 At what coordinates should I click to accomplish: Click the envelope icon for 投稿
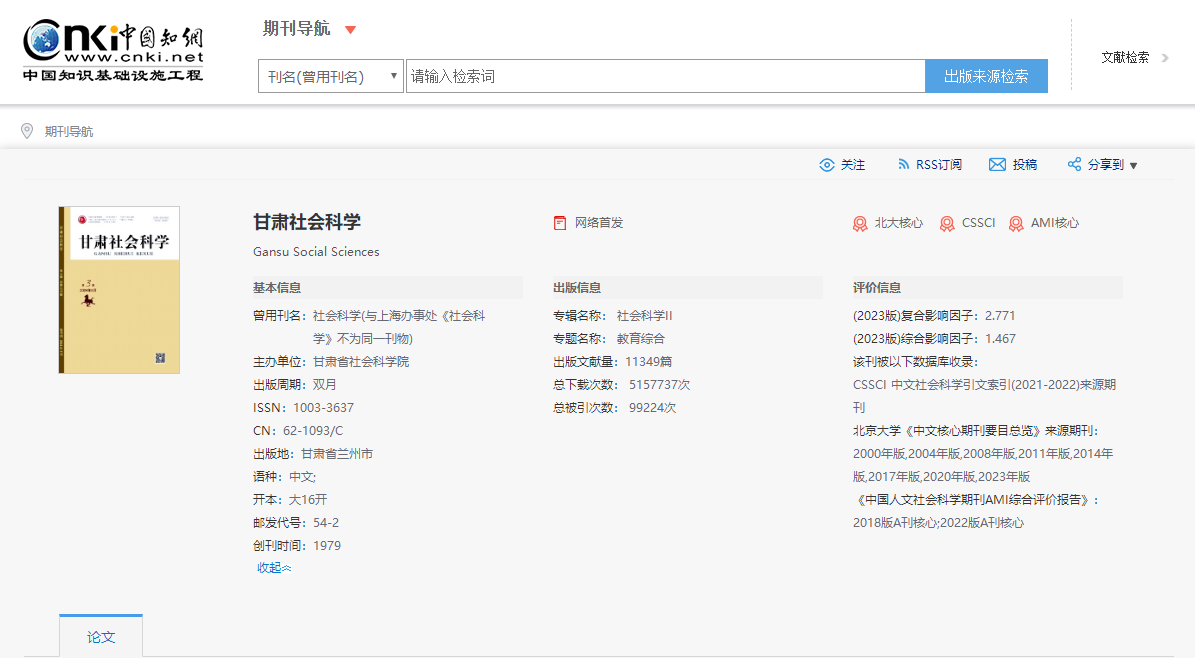click(997, 165)
